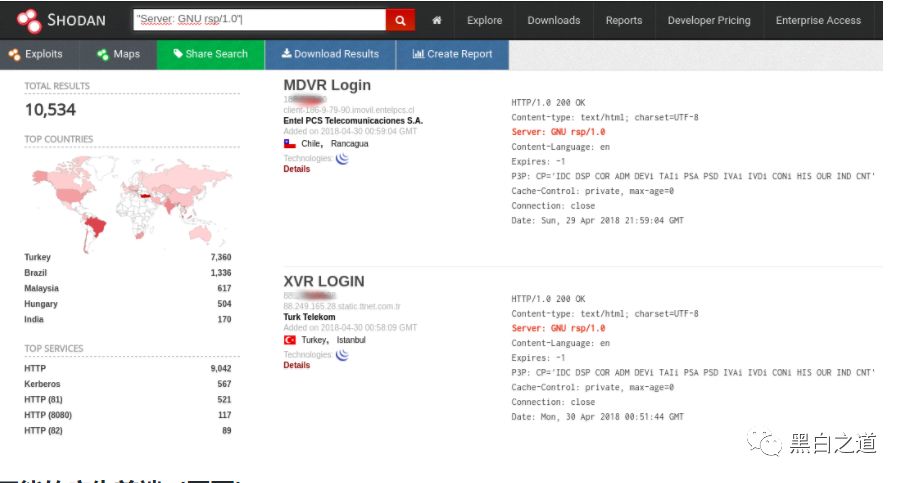The width and height of the screenshot is (906, 483).
Task: Click the Exploits icon in toolbar
Action: 14,54
